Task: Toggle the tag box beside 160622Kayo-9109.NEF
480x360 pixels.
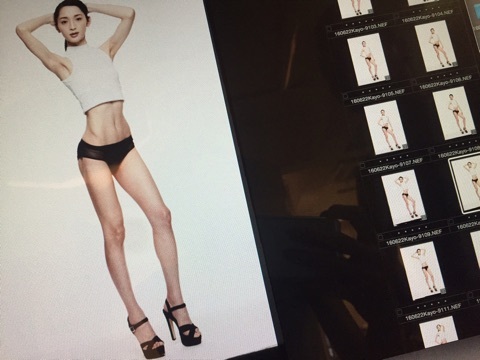Action: coord(380,237)
